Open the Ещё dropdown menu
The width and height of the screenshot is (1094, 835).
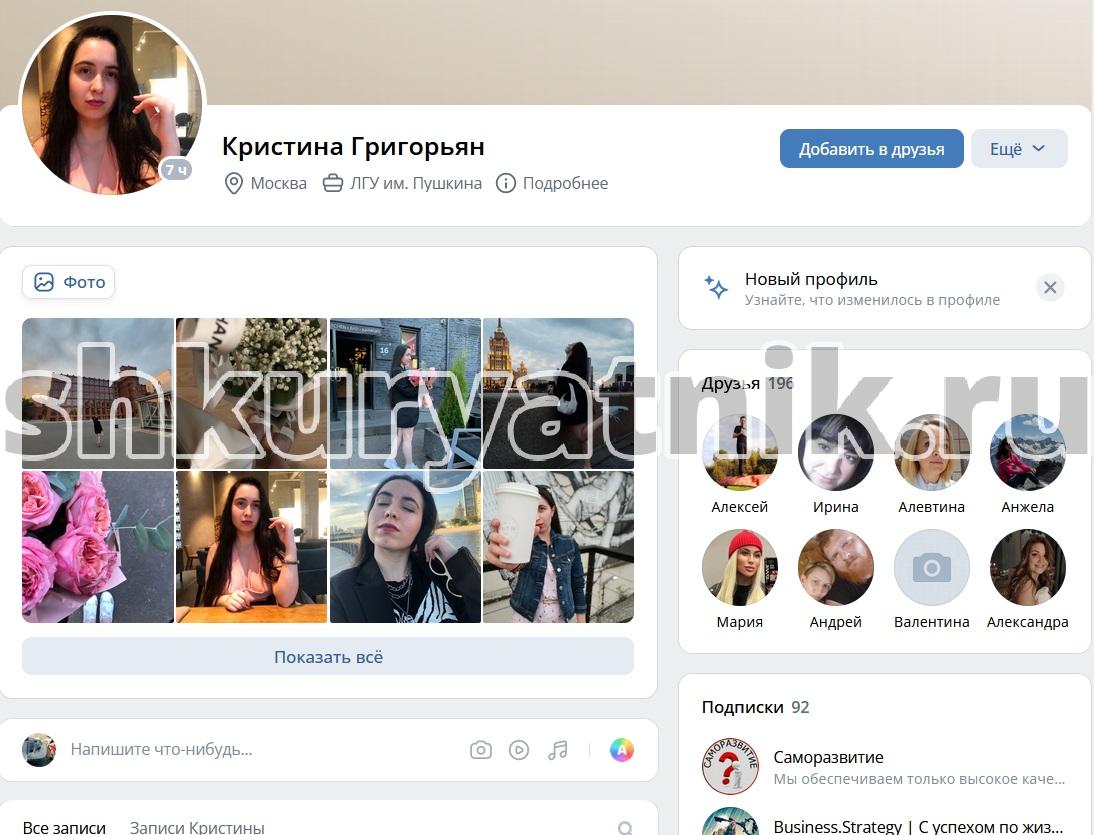pos(1019,149)
